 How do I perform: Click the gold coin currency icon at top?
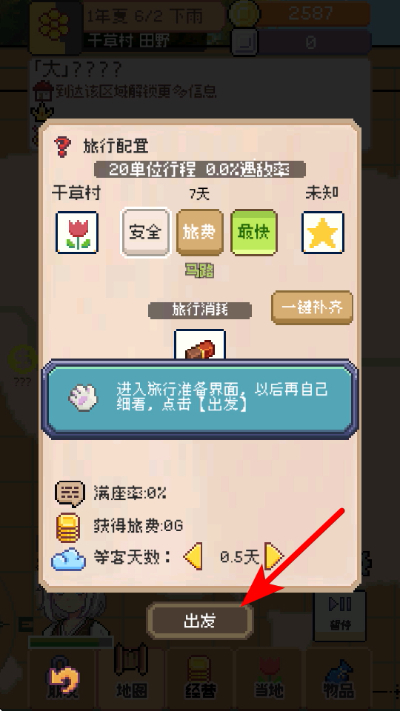[x=244, y=14]
